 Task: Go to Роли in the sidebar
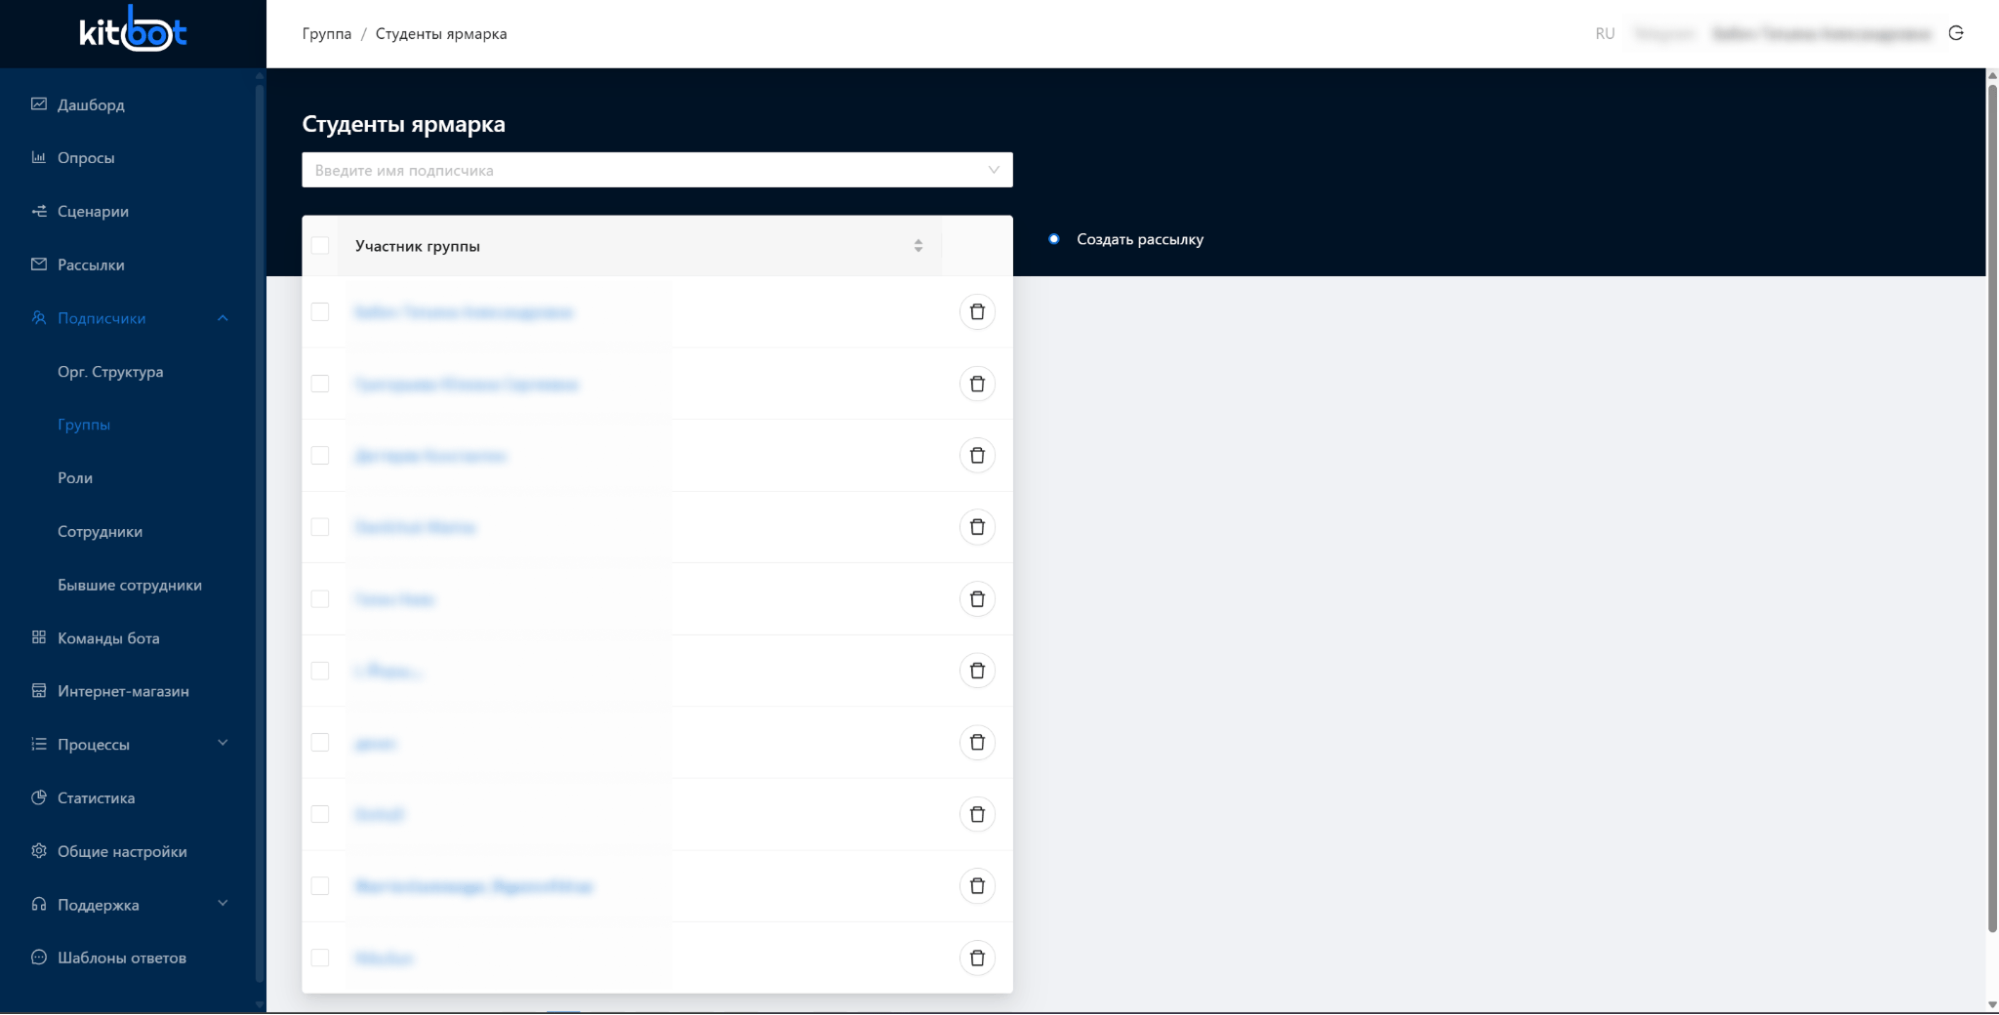tap(75, 478)
